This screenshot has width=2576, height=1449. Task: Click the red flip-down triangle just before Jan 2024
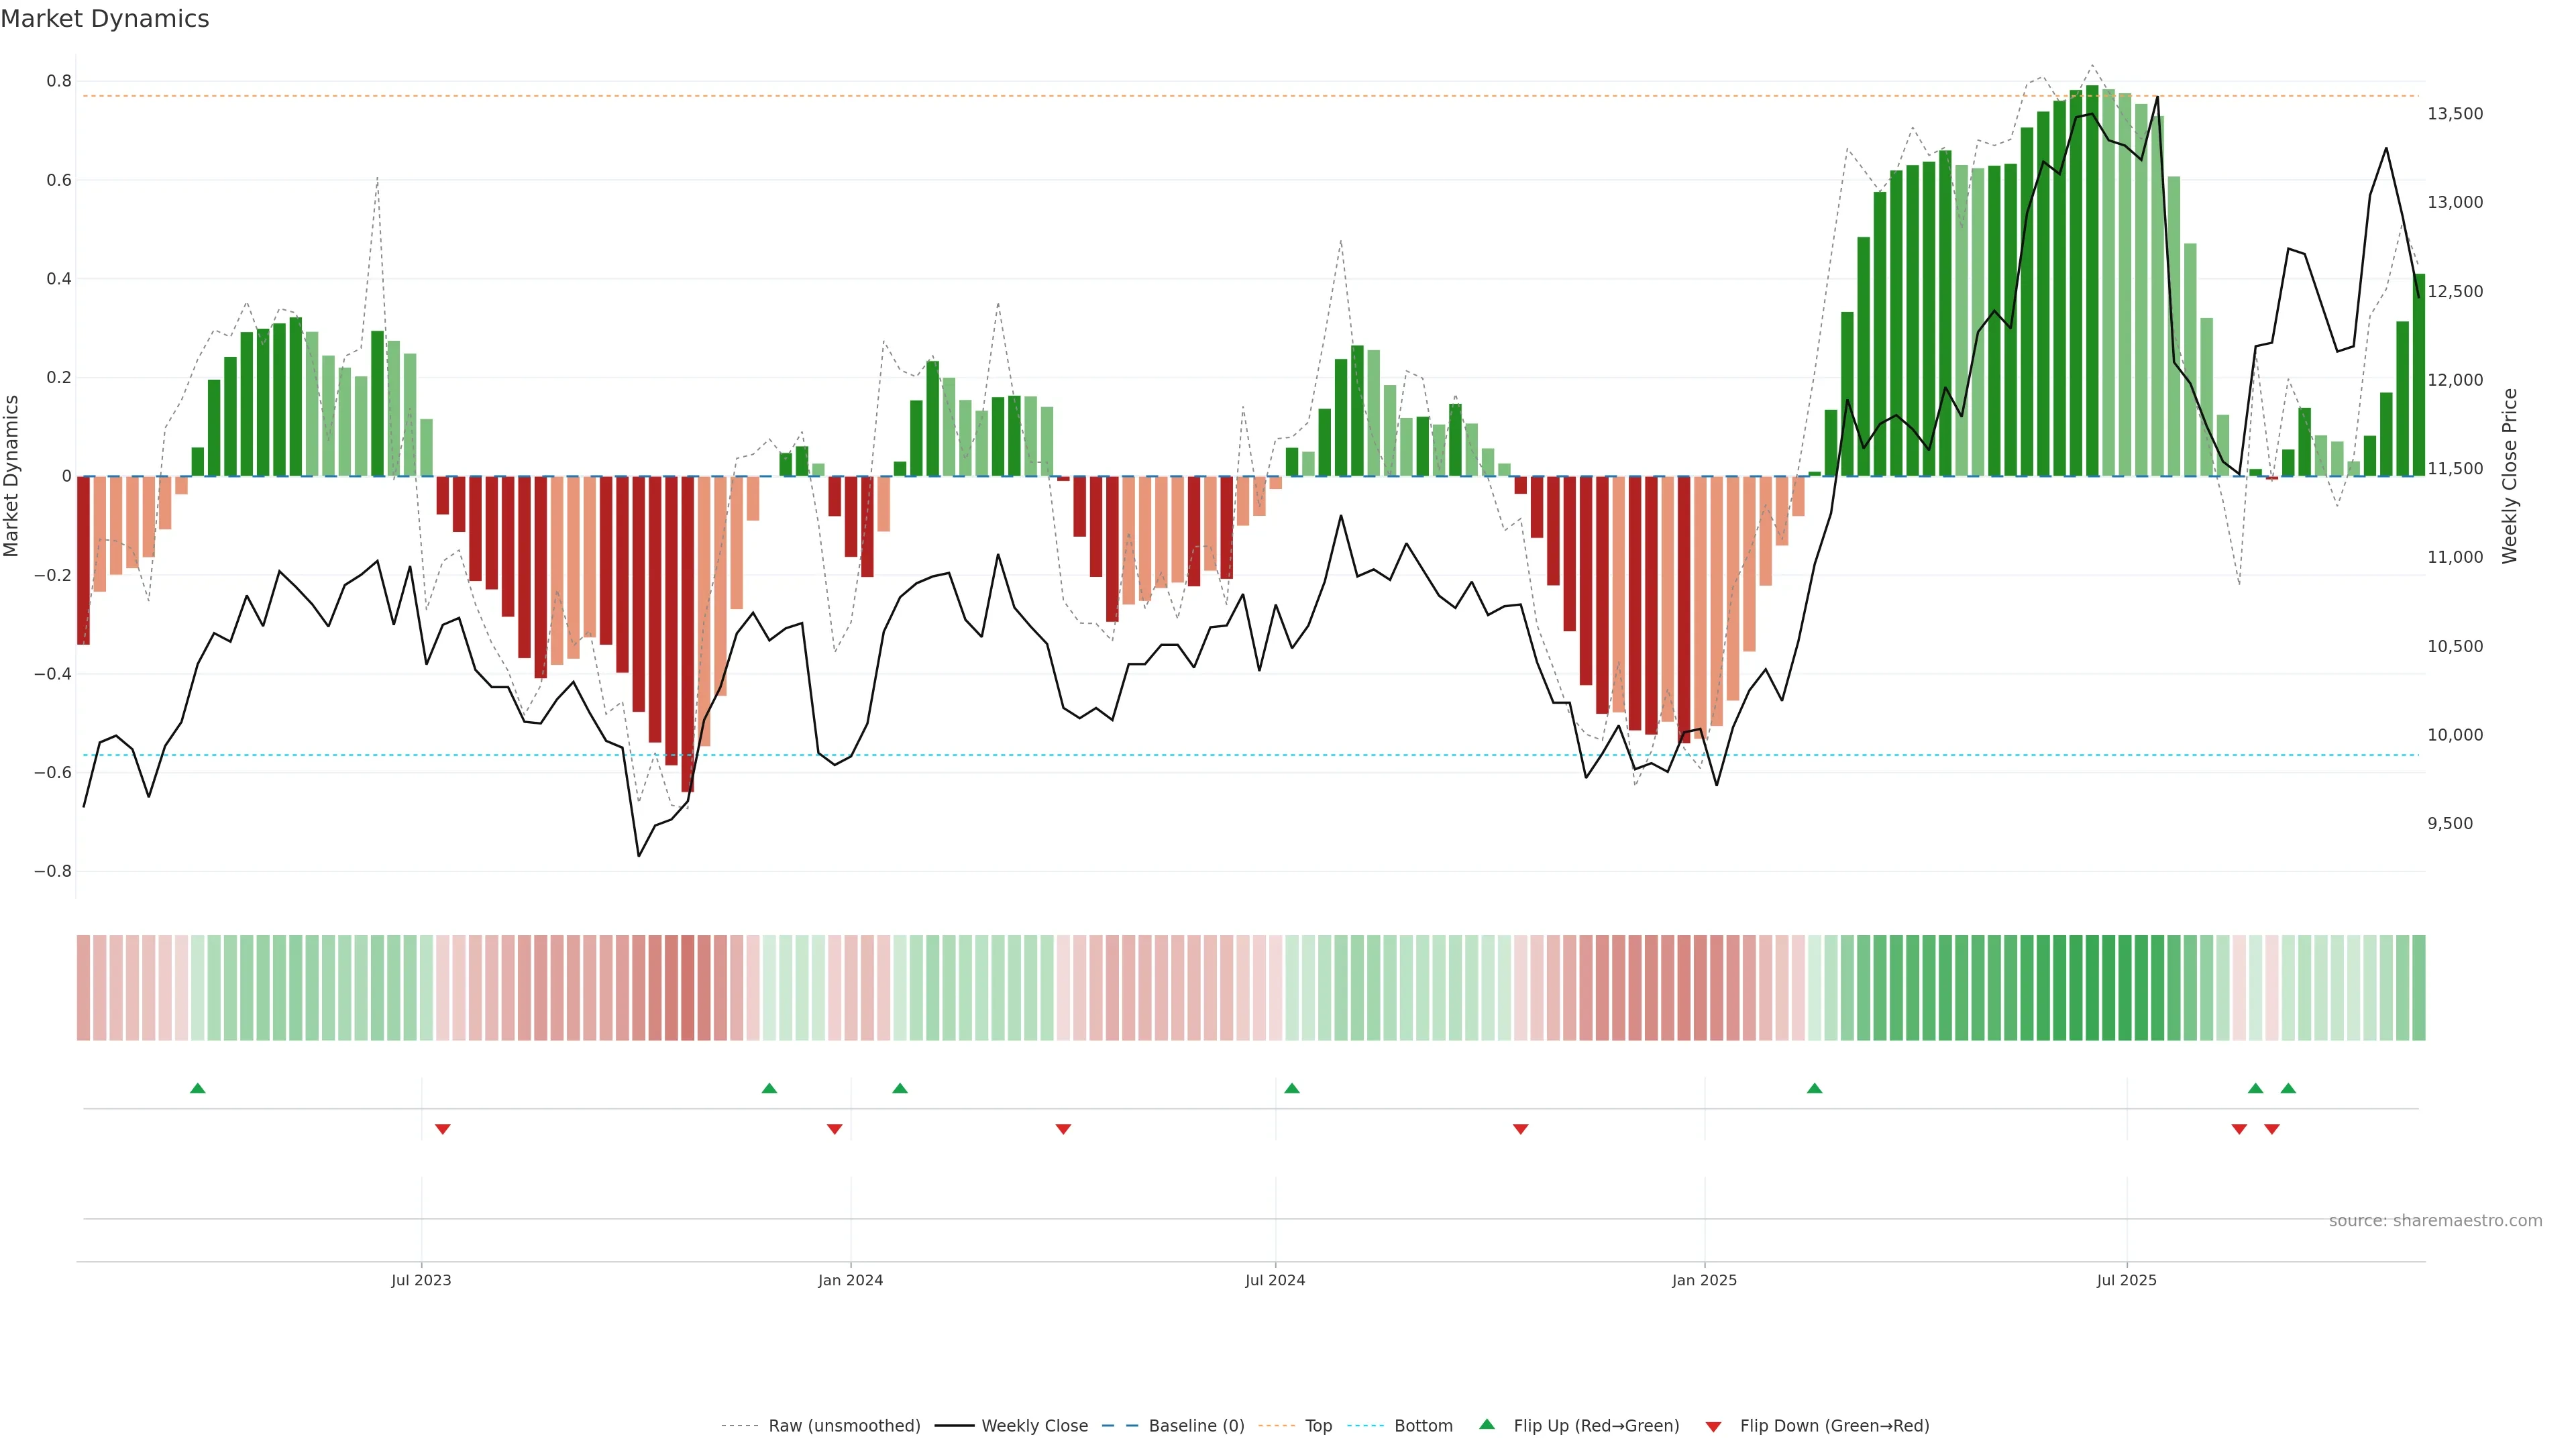tap(835, 1129)
